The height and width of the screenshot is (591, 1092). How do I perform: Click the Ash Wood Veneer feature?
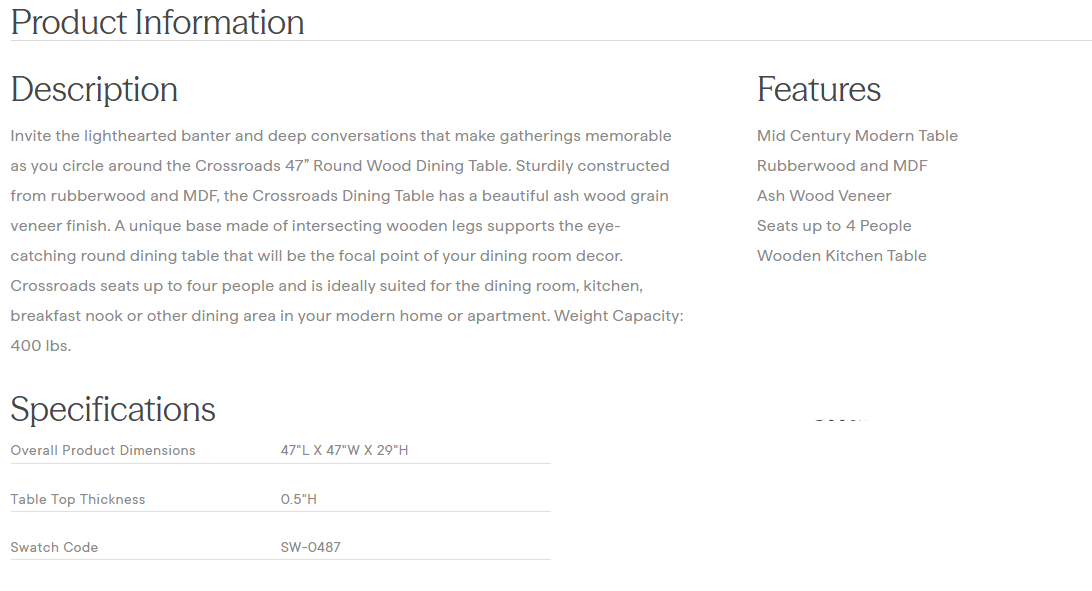coord(824,196)
